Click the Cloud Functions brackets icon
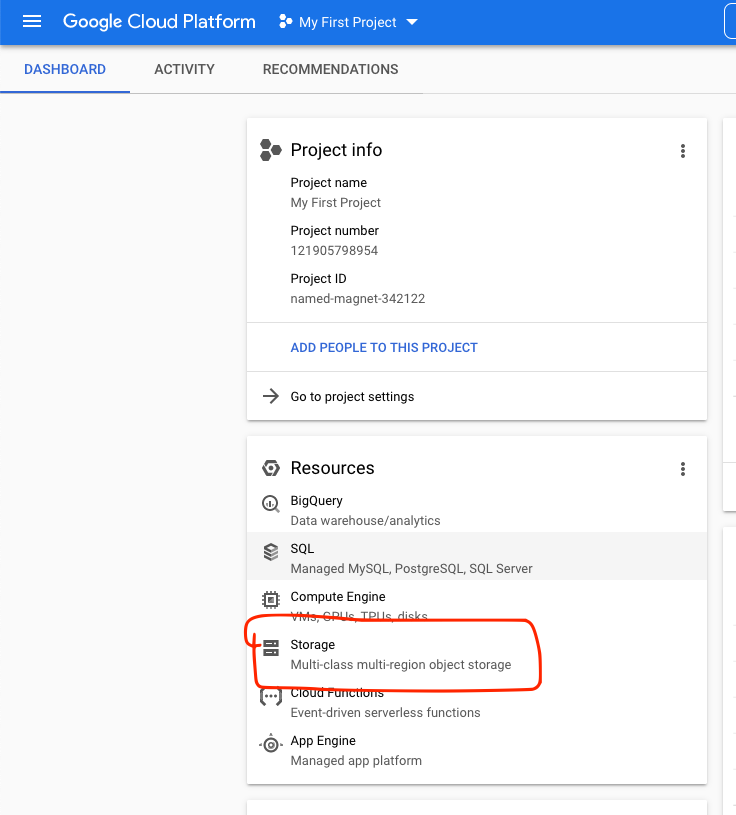Screen dimensions: 736x815 [270, 696]
